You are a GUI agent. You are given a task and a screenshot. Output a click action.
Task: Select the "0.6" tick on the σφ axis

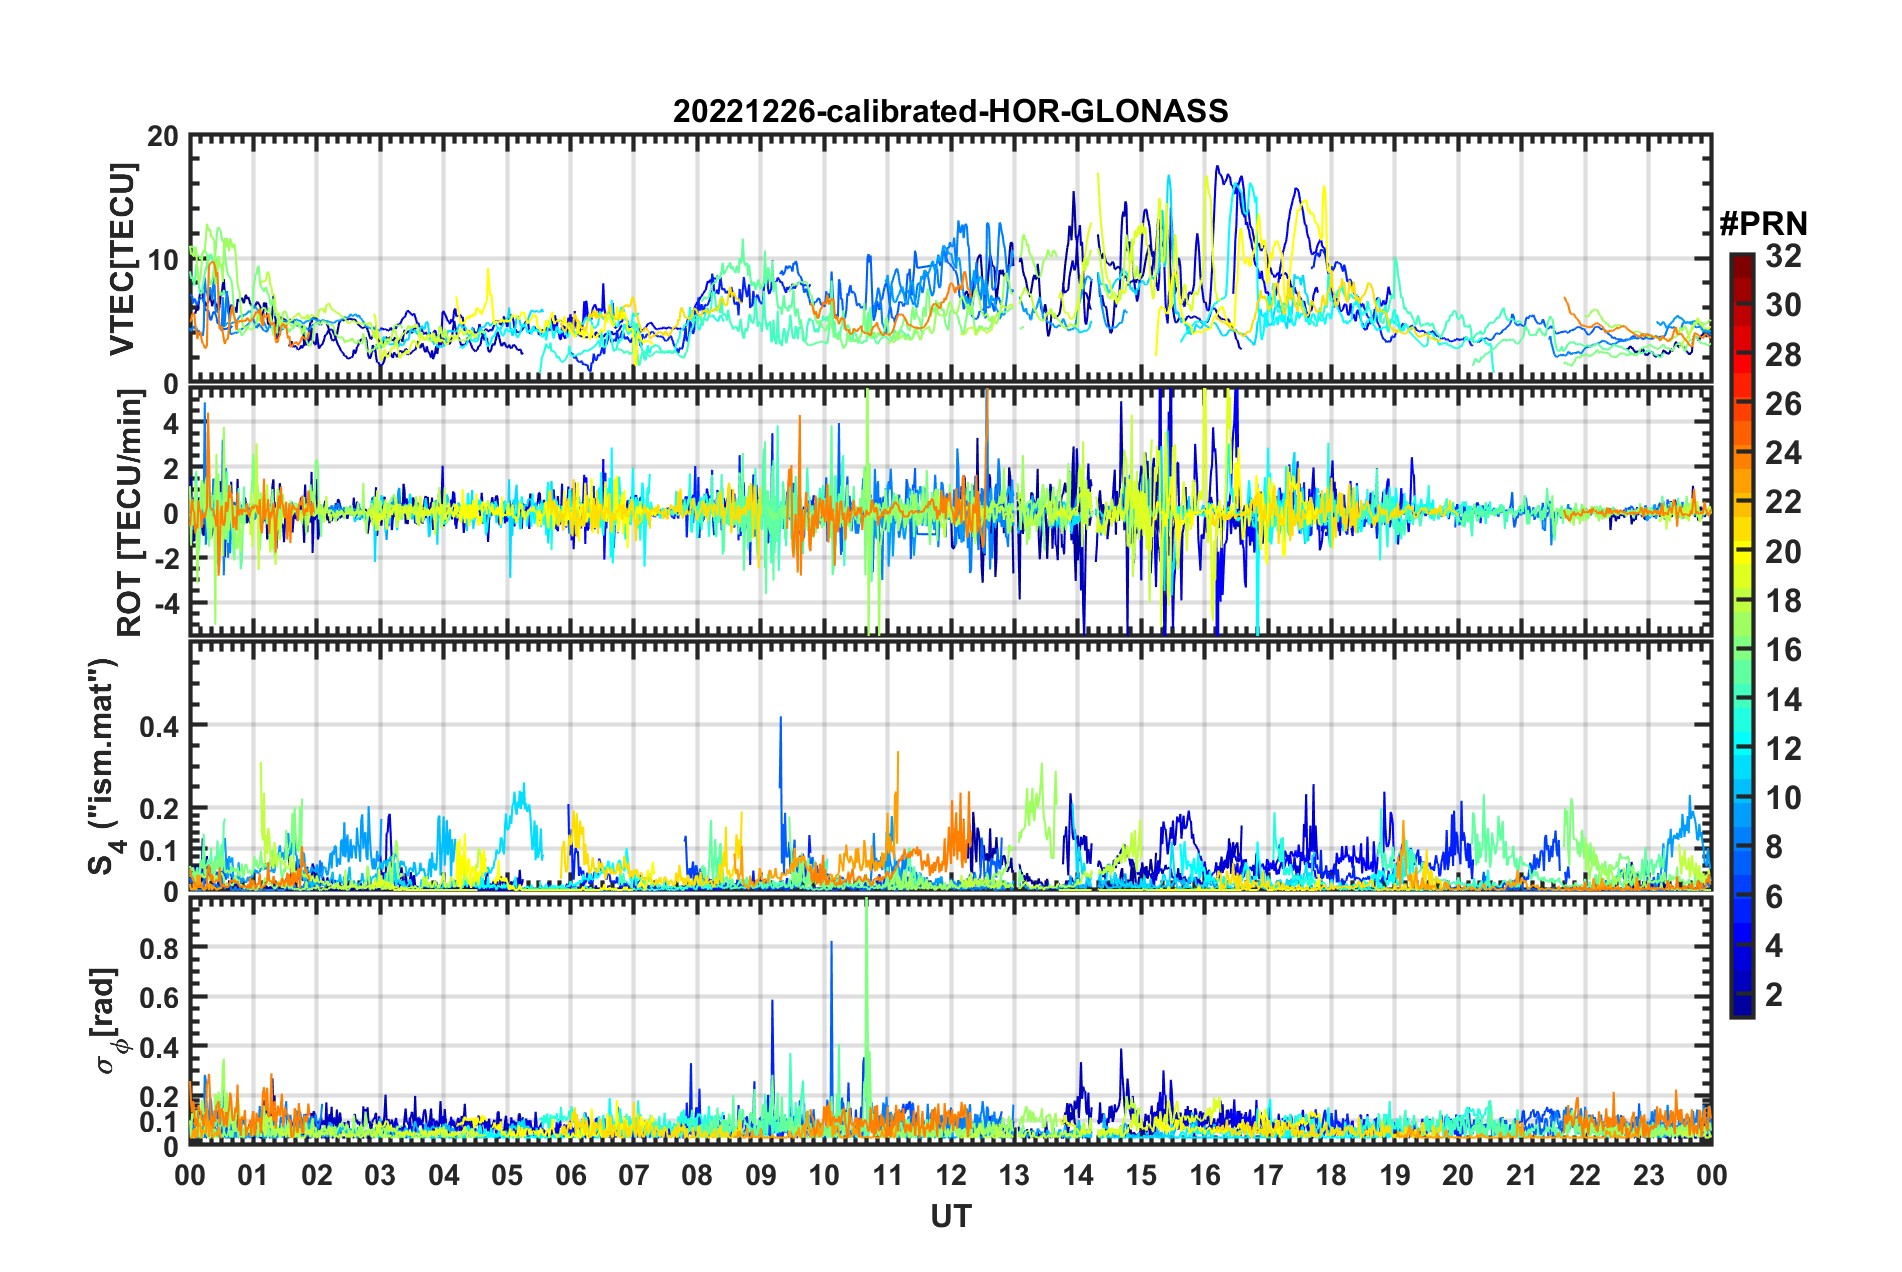click(x=159, y=998)
